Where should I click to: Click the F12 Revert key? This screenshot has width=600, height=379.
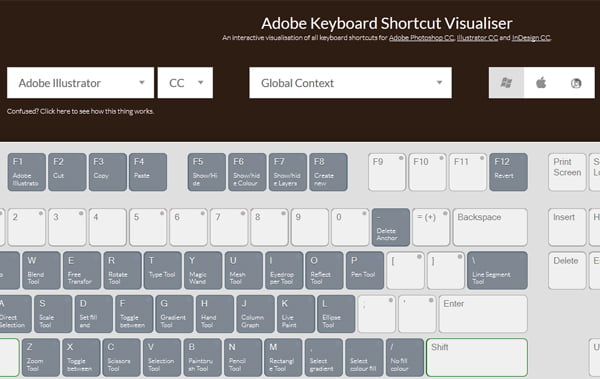pos(508,172)
